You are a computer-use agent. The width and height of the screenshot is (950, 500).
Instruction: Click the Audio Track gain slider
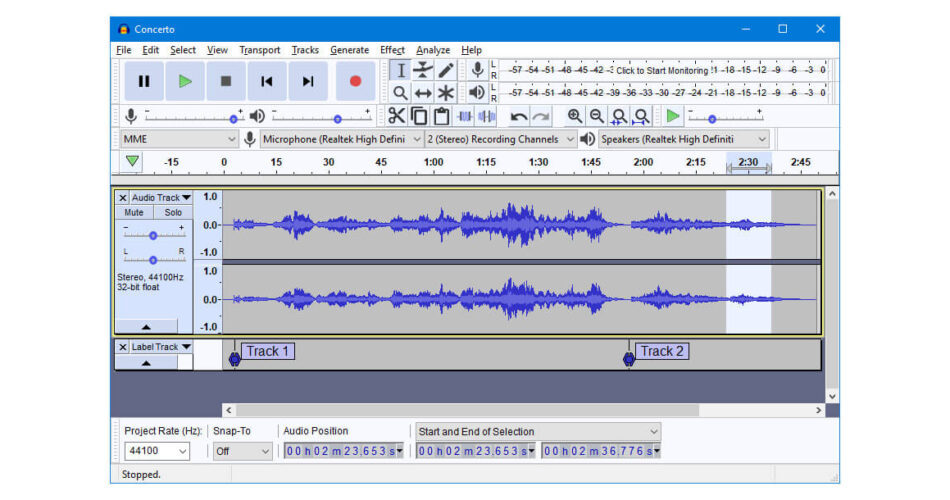coord(153,236)
